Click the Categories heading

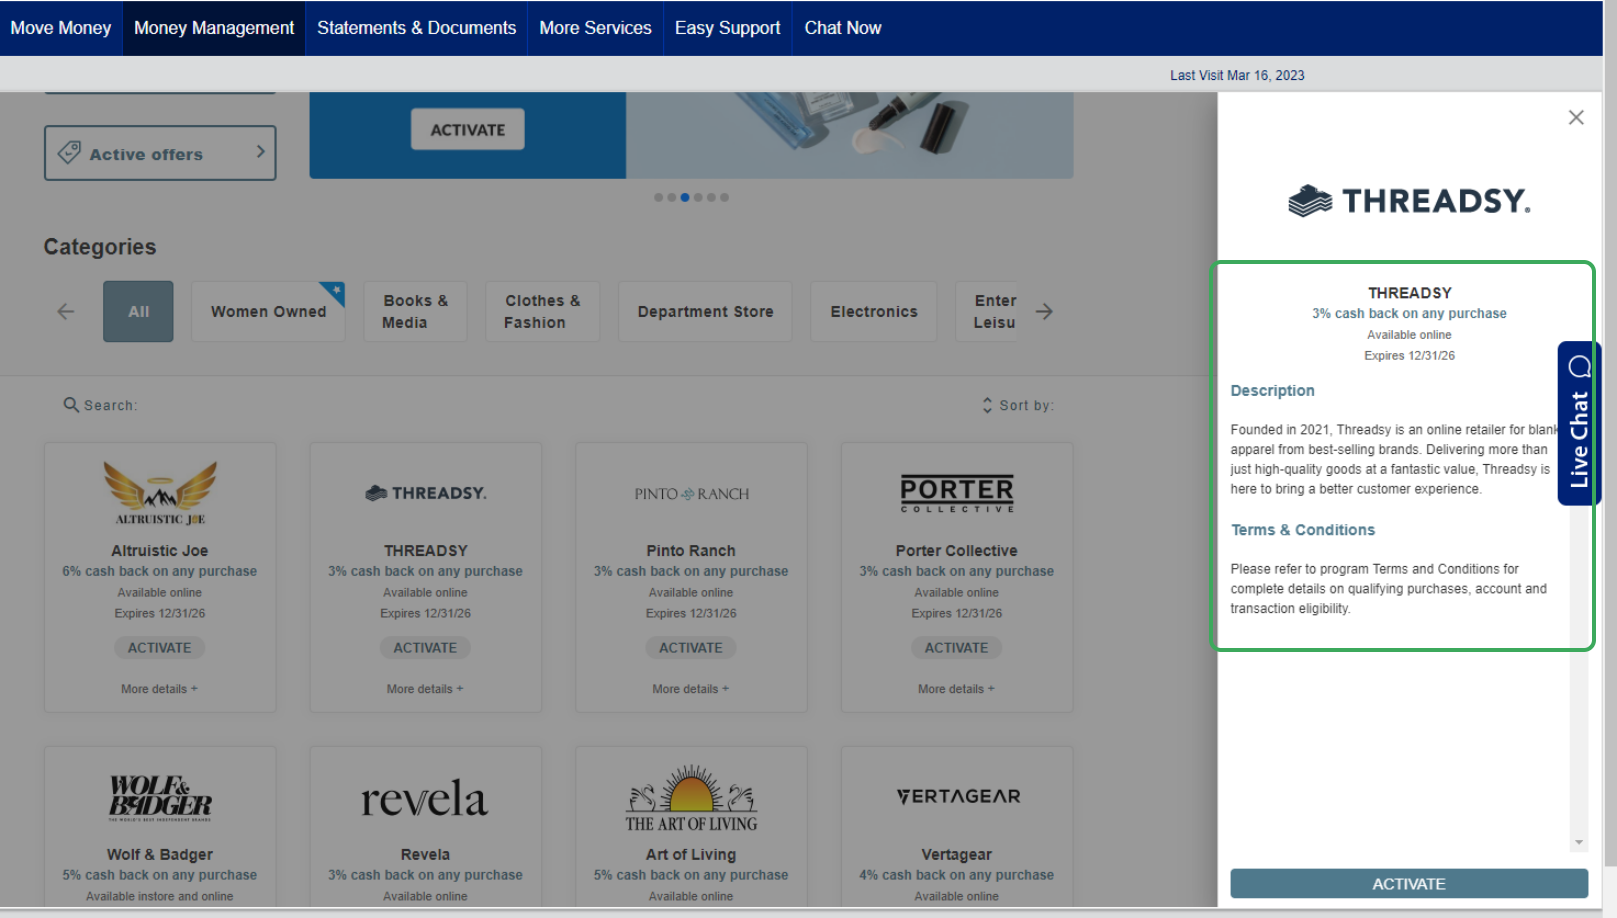tap(100, 247)
